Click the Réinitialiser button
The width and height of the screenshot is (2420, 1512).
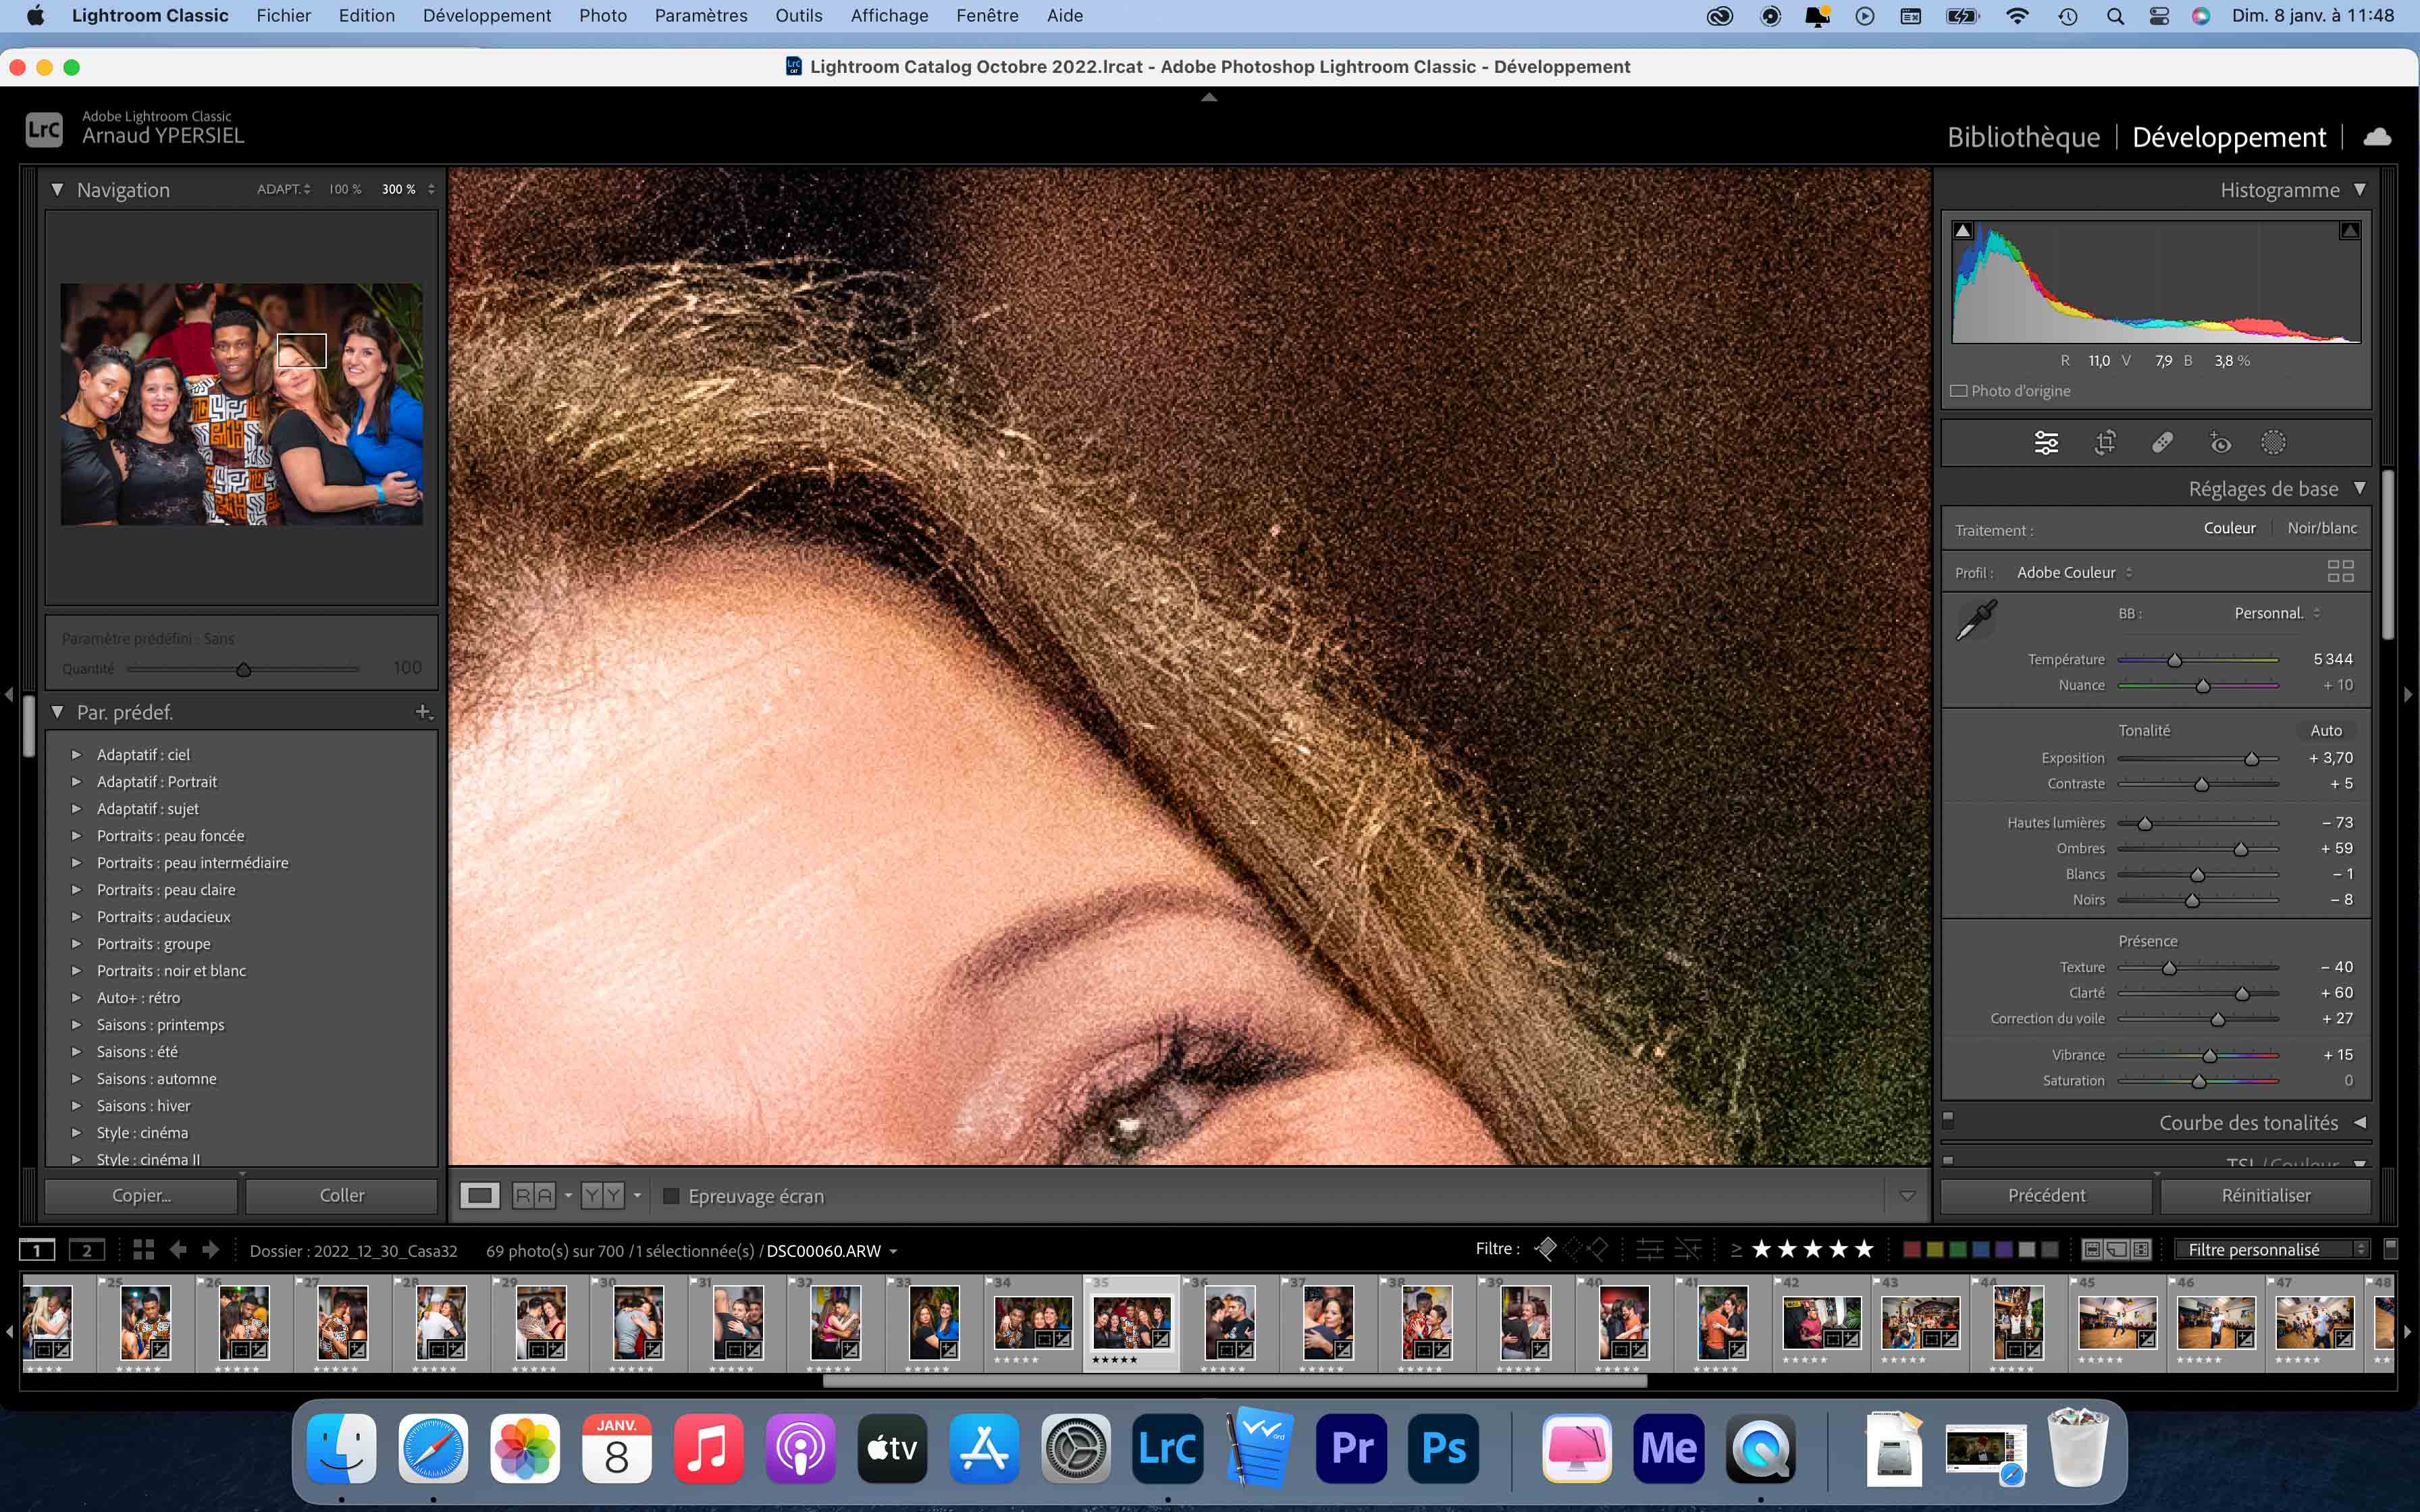pyautogui.click(x=2265, y=1195)
